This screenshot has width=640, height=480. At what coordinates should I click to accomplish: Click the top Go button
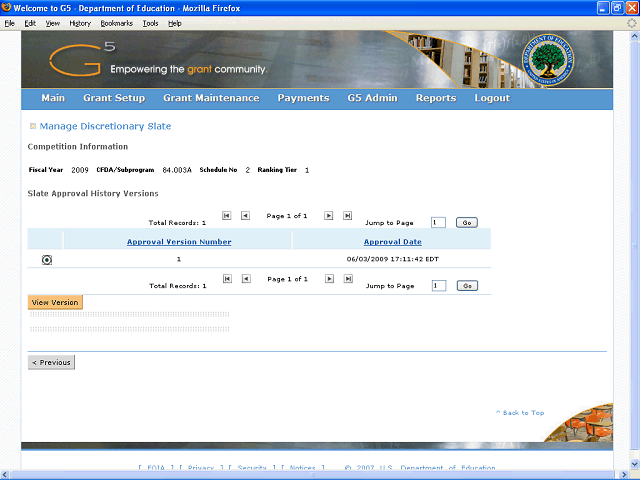coord(467,222)
